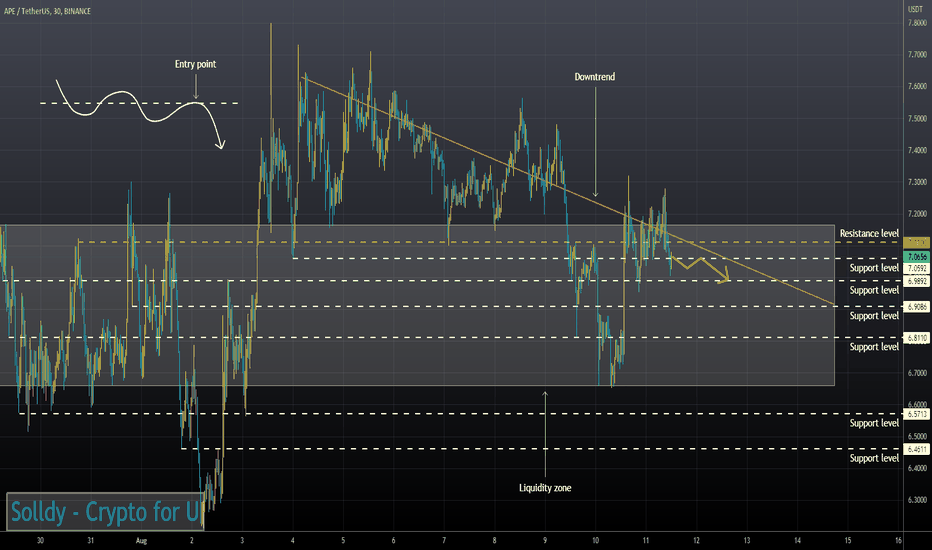Click the 7.0592 price tag

pos(916,269)
